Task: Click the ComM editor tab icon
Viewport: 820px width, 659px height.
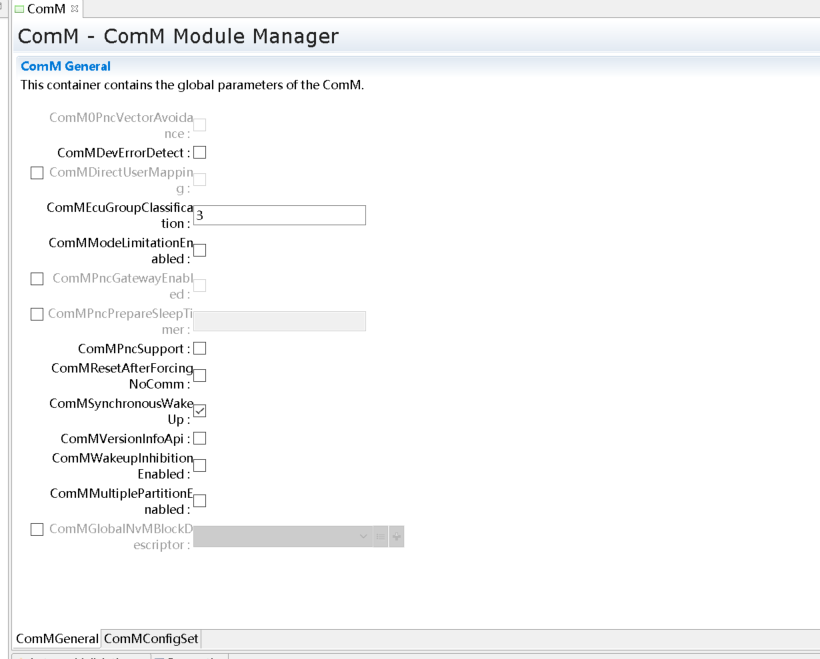Action: point(19,9)
